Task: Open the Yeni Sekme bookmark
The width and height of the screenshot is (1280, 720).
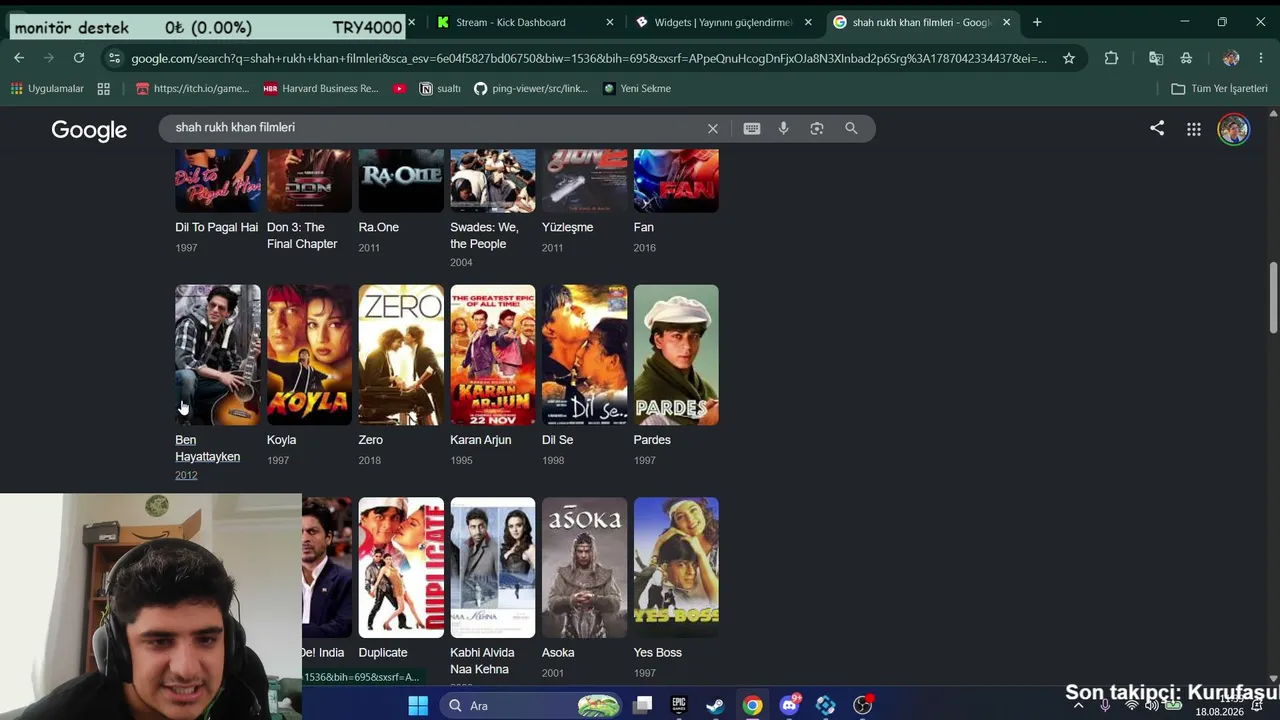Action: pos(637,89)
